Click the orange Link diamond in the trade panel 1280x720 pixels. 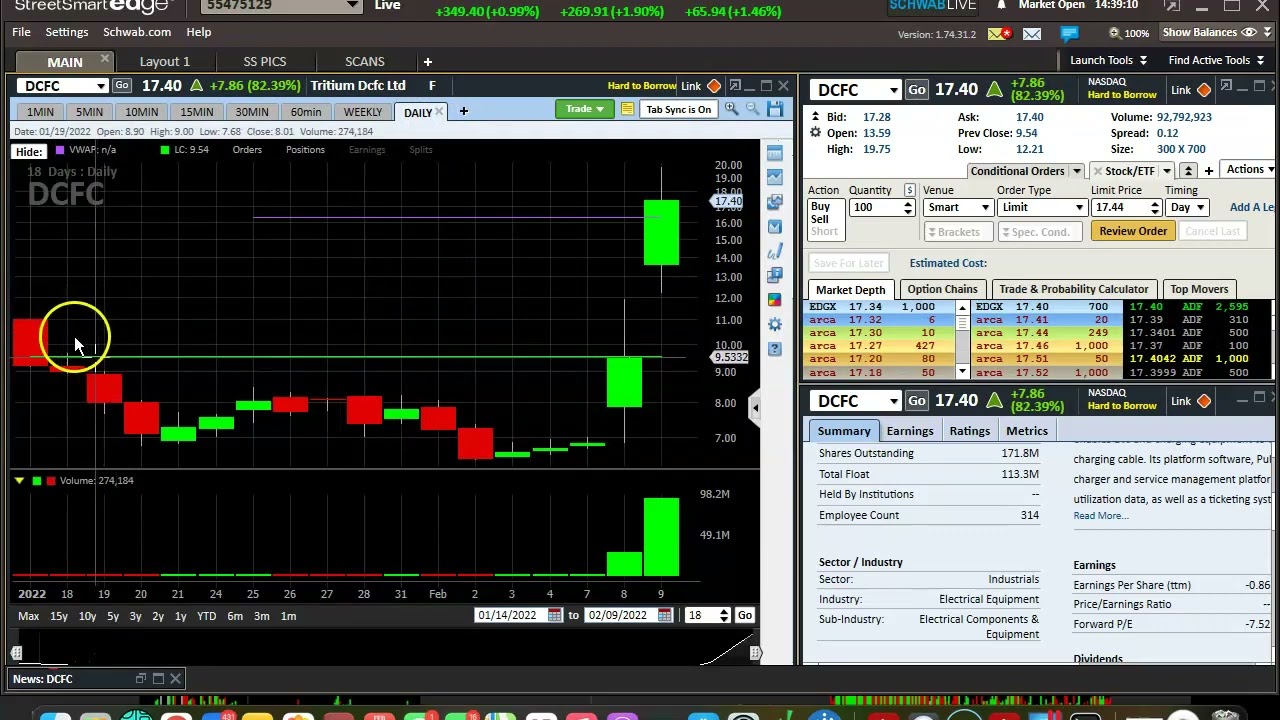[1203, 91]
